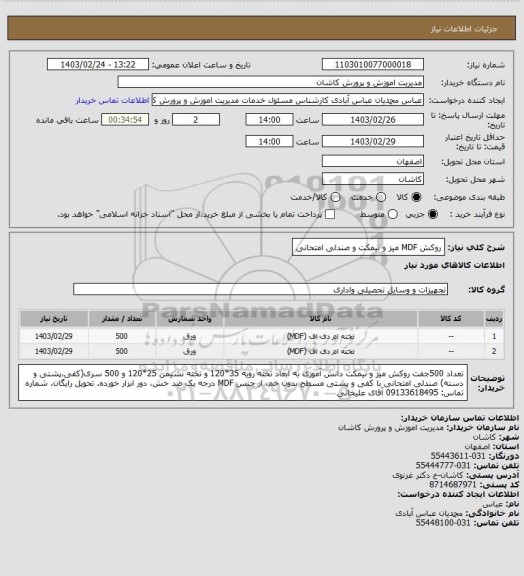The width and height of the screenshot is (524, 576).
Task: Click delivery city field کاشان
Action: click(373, 179)
